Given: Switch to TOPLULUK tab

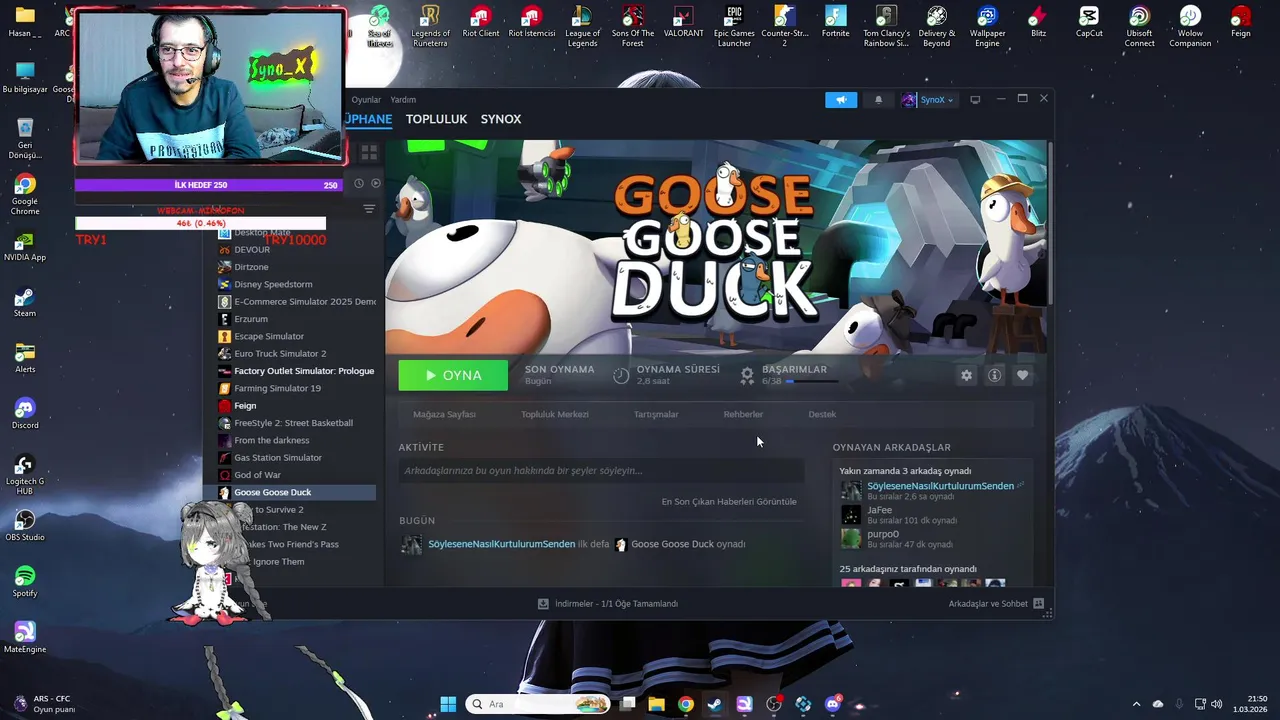Looking at the screenshot, I should 436,119.
